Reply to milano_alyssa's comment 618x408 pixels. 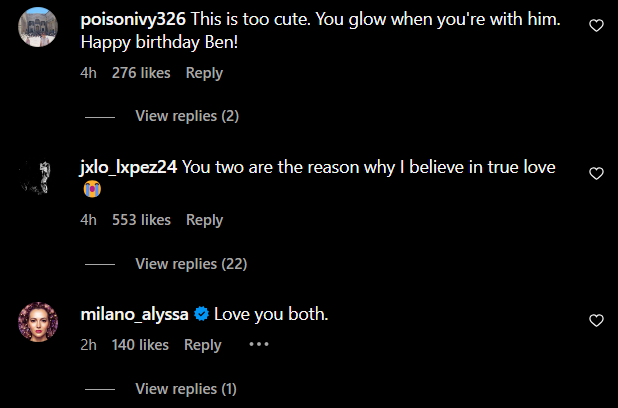pos(203,345)
